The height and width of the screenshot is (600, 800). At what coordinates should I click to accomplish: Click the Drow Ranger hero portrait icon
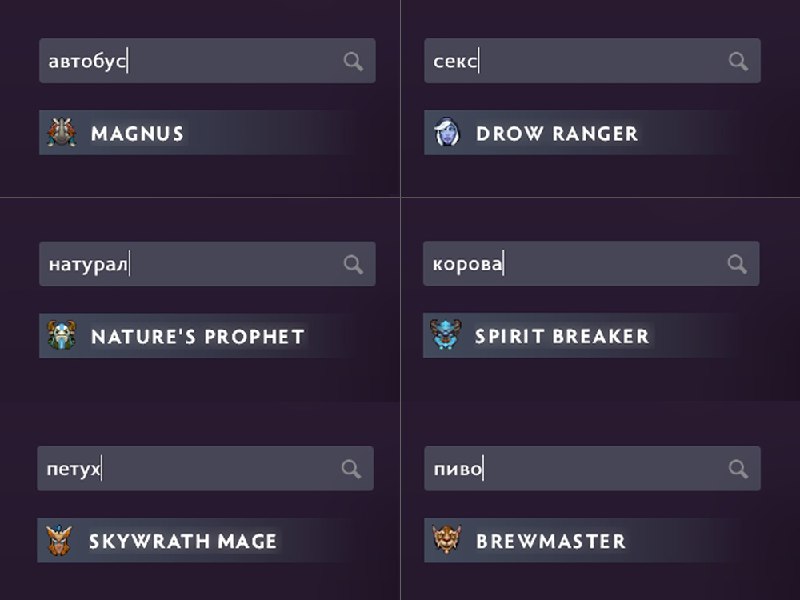coord(446,133)
